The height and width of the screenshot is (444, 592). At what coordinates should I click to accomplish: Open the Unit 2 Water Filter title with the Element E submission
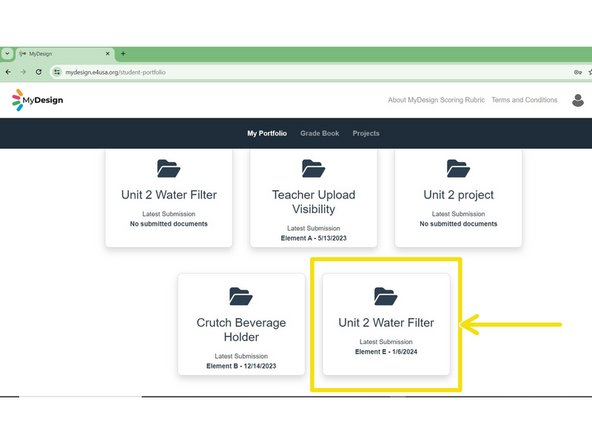(386, 323)
